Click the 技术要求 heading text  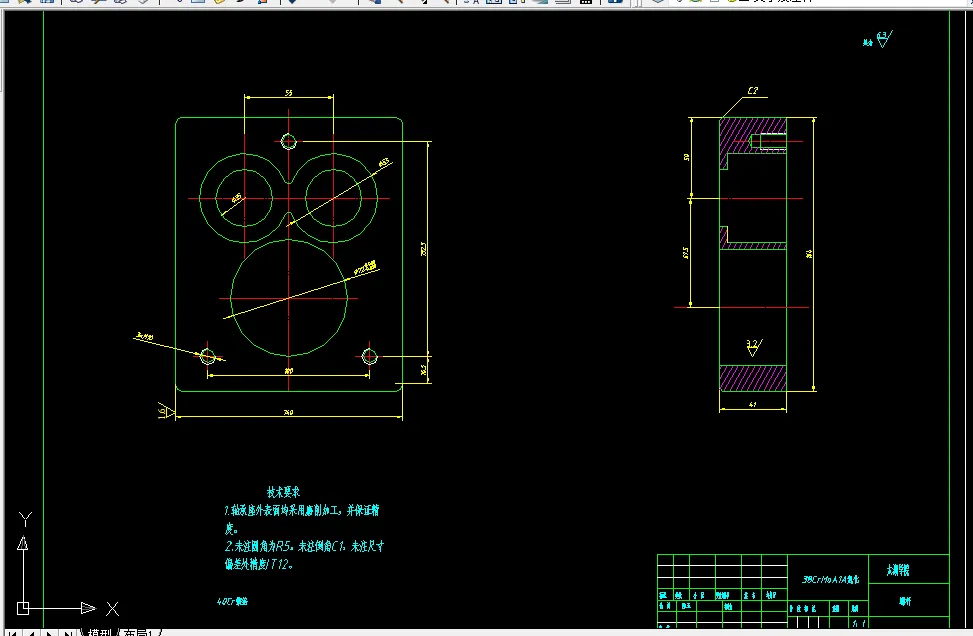tap(284, 492)
